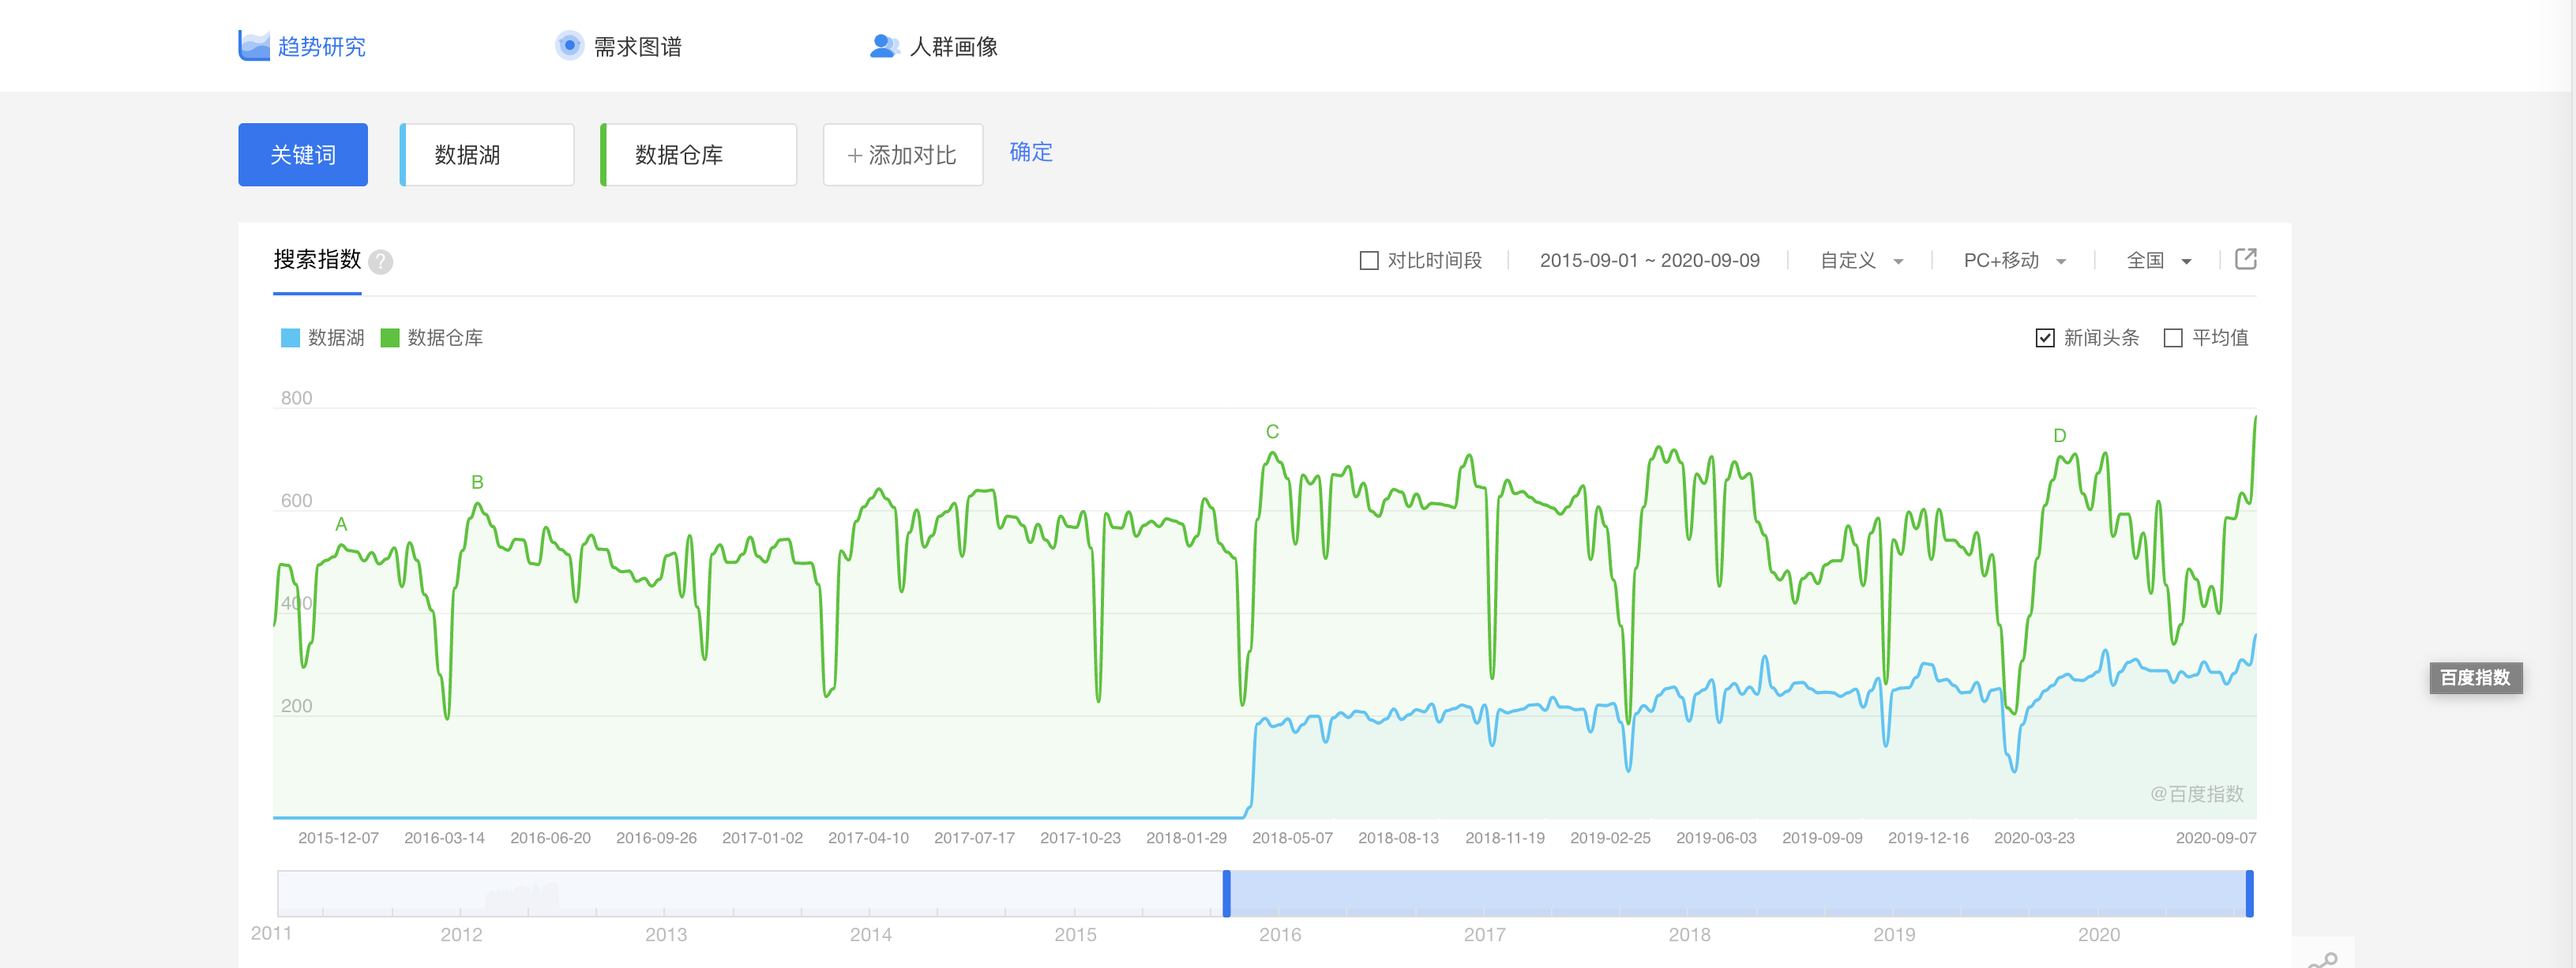The image size is (2576, 968).
Task: Click the 确定 link
Action: click(1030, 152)
